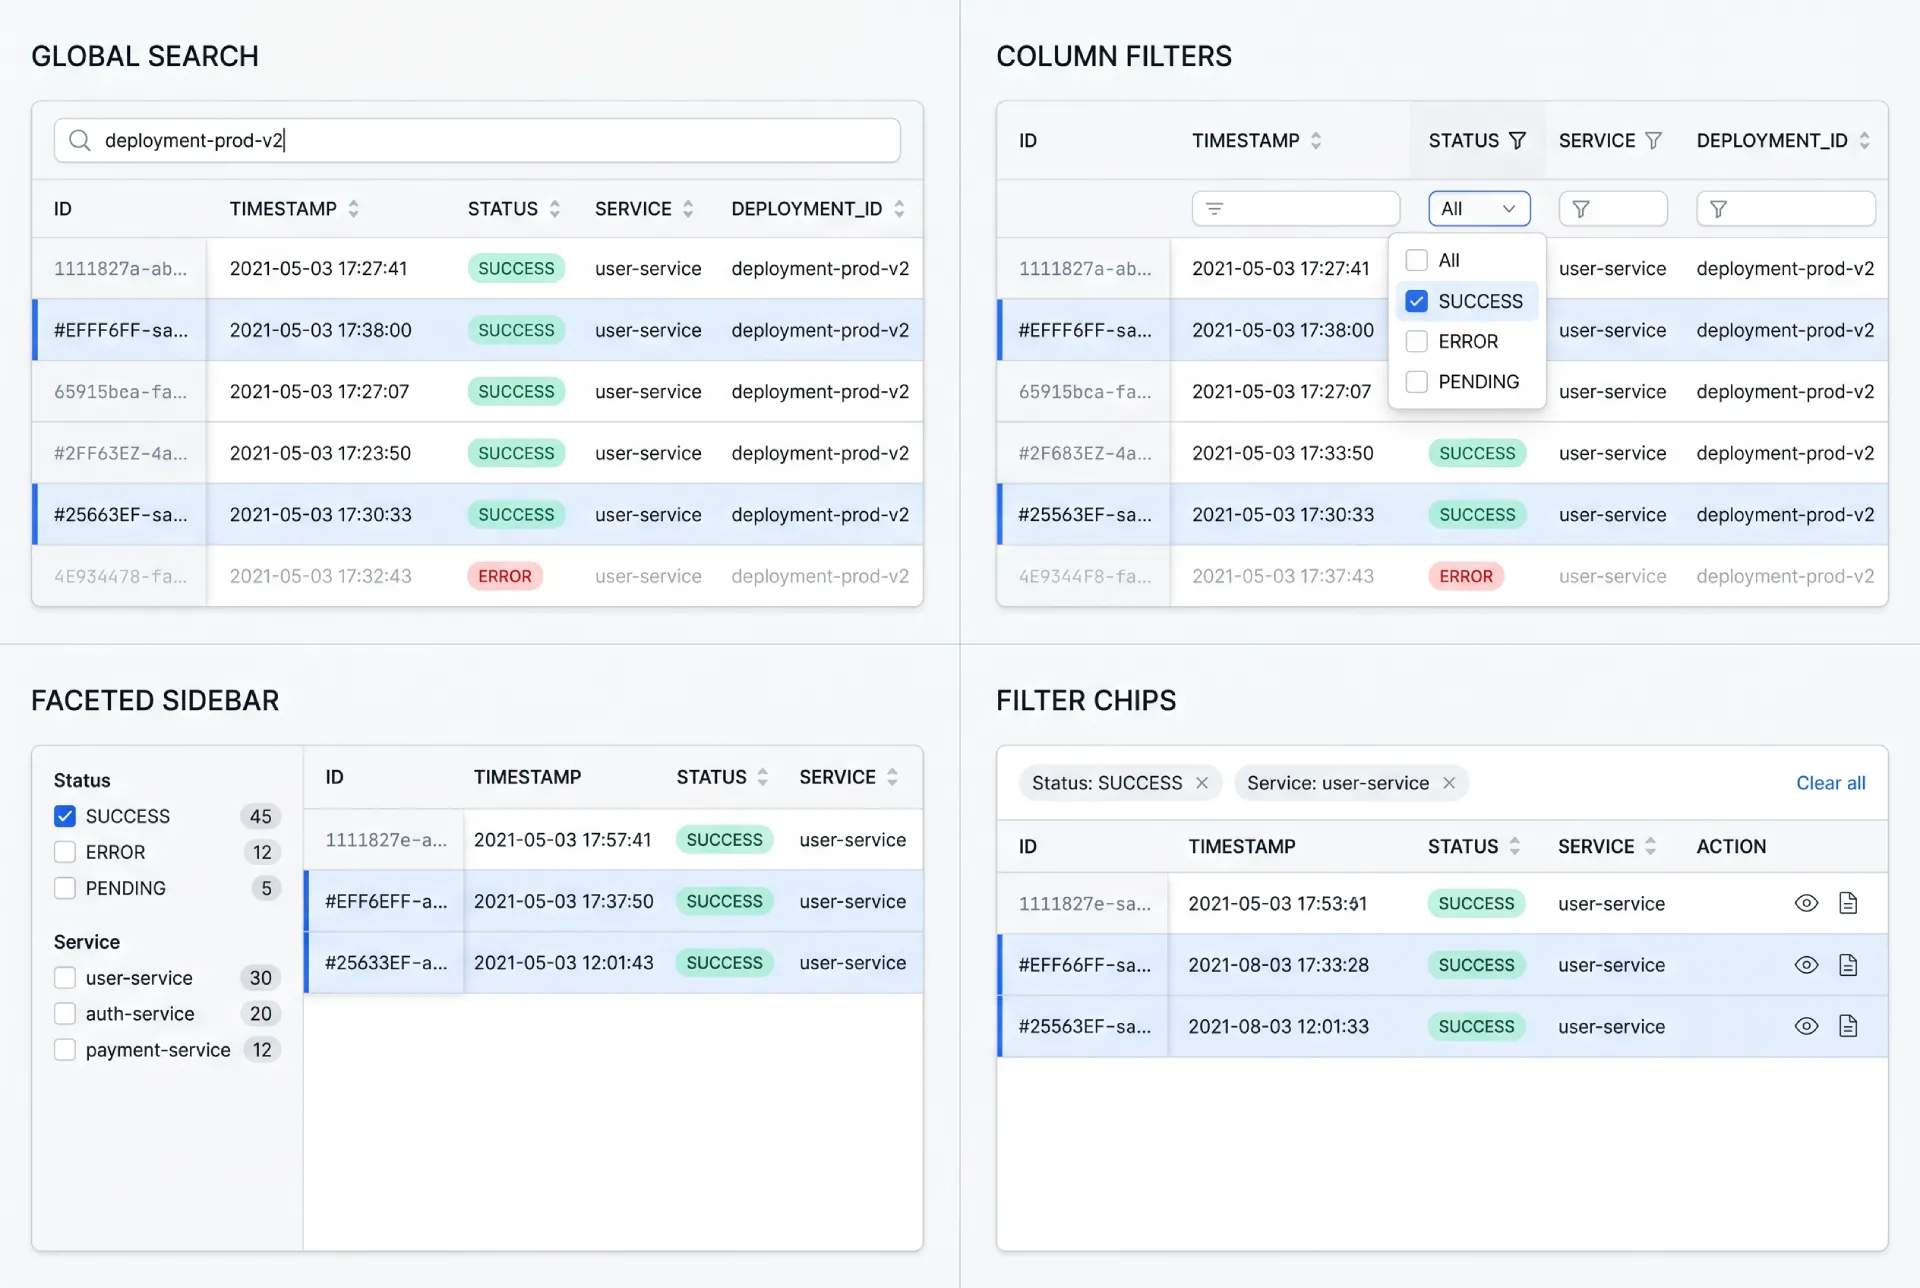
Task: Check auth-service in faceted sidebar Service
Action: [x=65, y=1014]
